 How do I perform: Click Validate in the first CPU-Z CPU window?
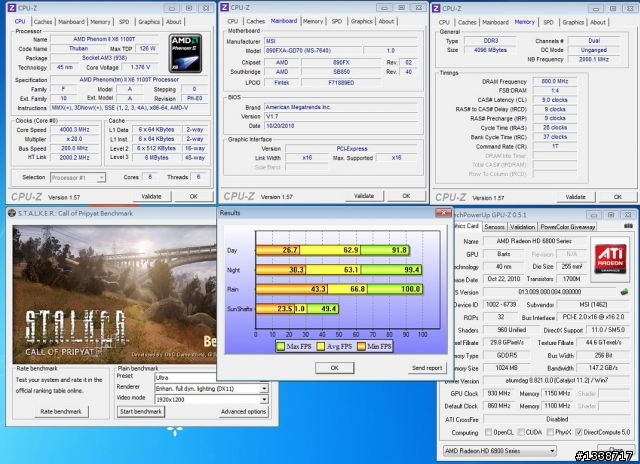tap(151, 196)
